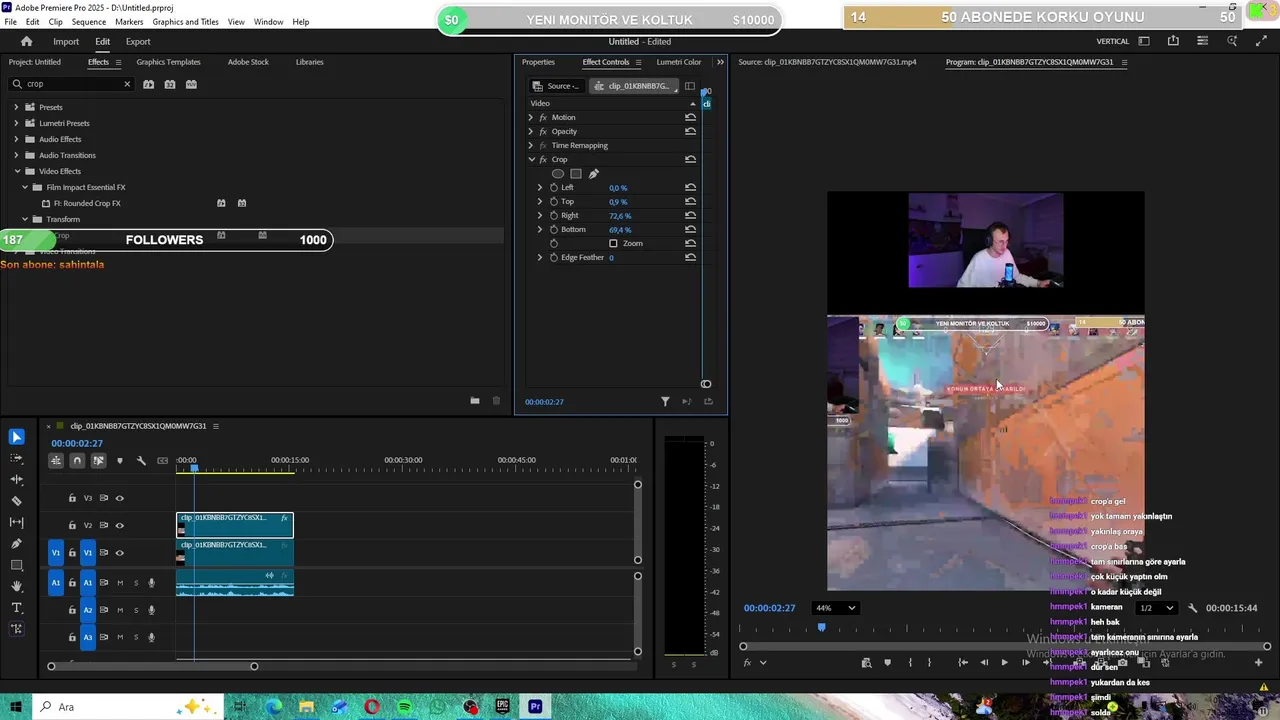
Task: Toggle captions track button in timeline
Action: (x=163, y=461)
